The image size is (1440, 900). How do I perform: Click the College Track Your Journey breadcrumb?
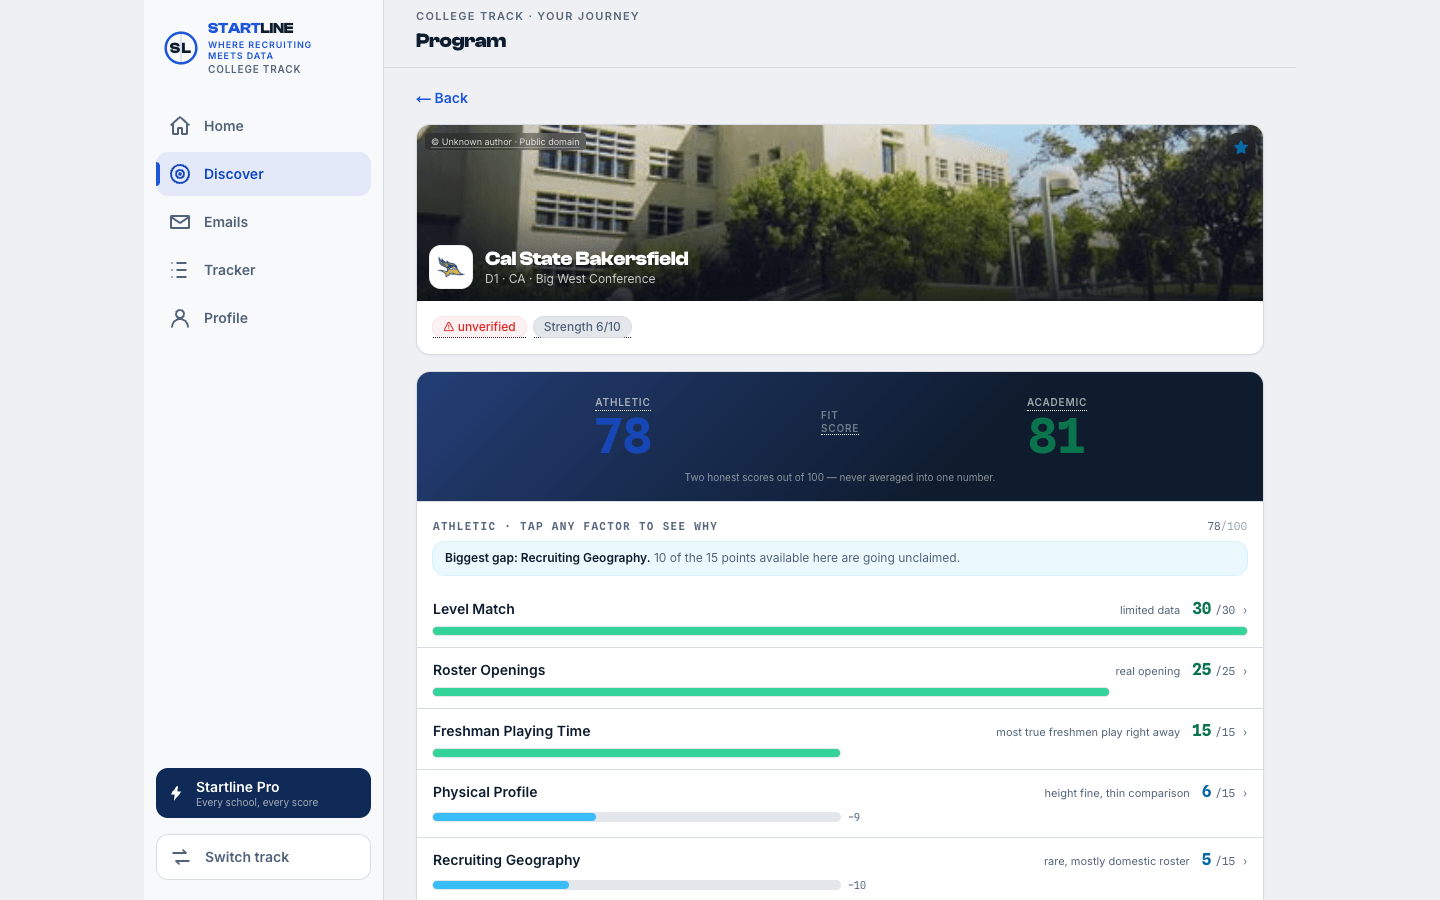click(x=527, y=16)
